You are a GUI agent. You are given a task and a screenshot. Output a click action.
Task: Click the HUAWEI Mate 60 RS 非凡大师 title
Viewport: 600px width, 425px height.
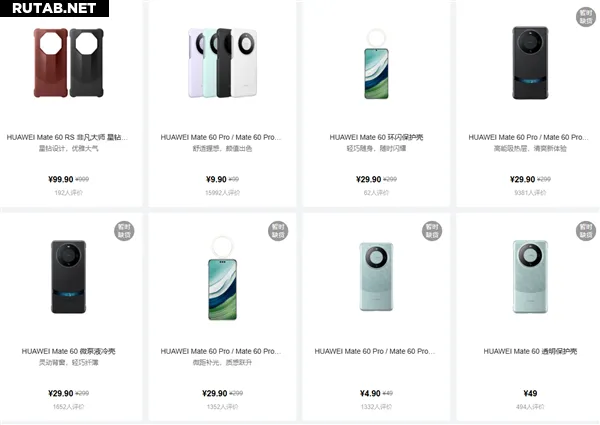69,137
